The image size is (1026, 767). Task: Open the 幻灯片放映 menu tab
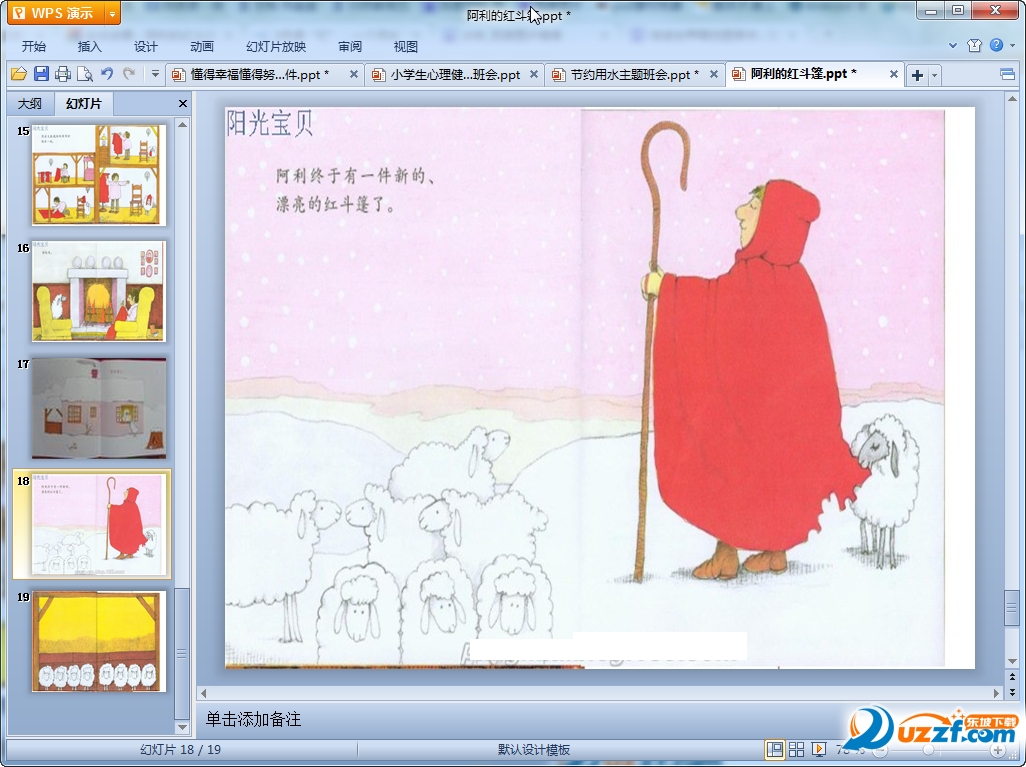pos(275,46)
